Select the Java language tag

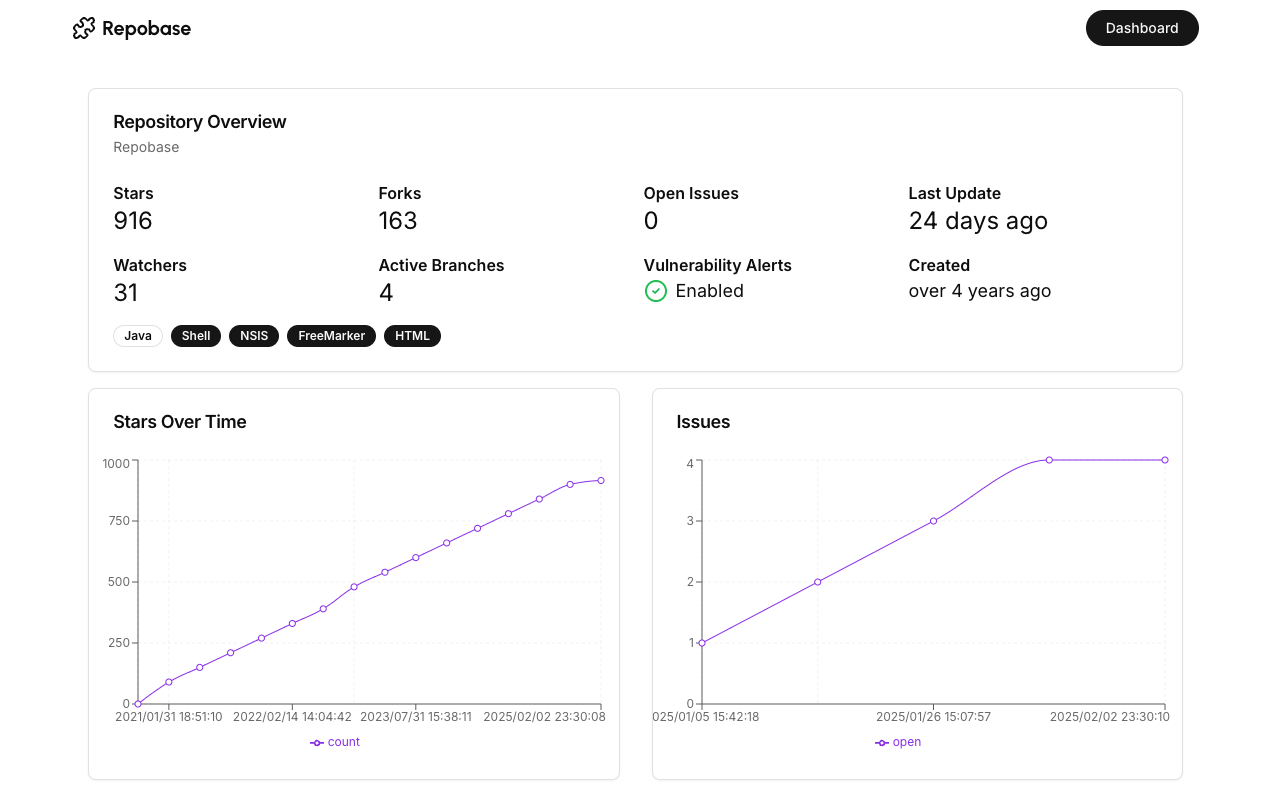[138, 336]
